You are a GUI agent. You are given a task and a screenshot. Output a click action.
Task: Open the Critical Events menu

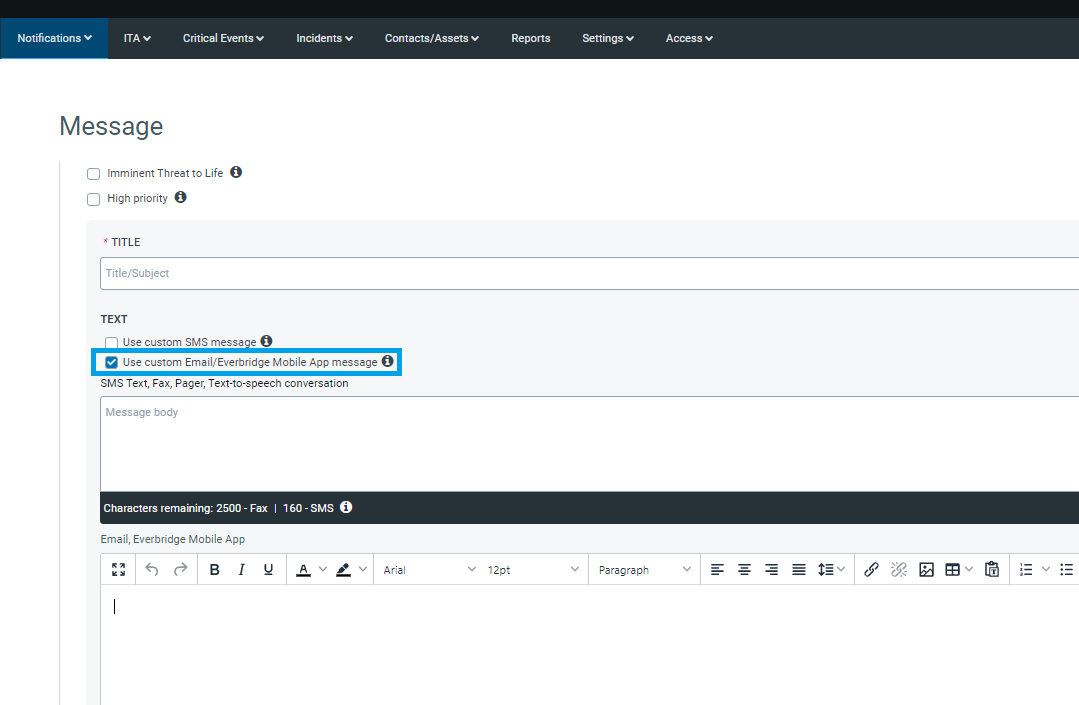pyautogui.click(x=223, y=38)
